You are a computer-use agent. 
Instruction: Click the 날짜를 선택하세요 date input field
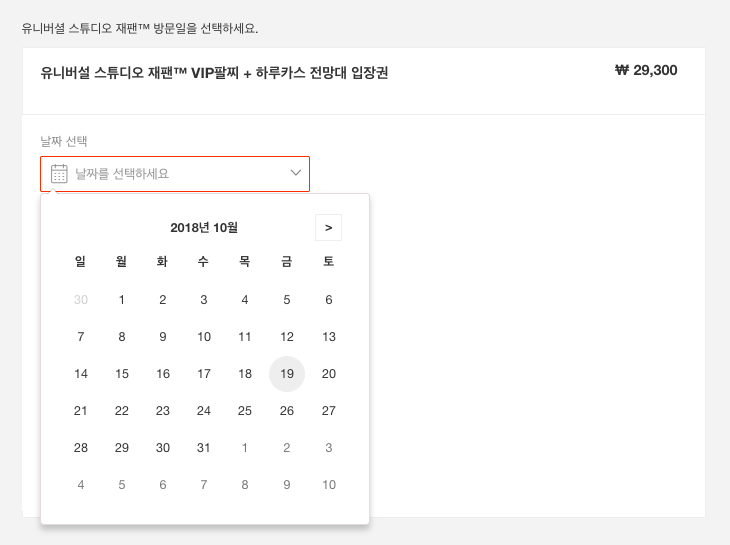tap(175, 174)
